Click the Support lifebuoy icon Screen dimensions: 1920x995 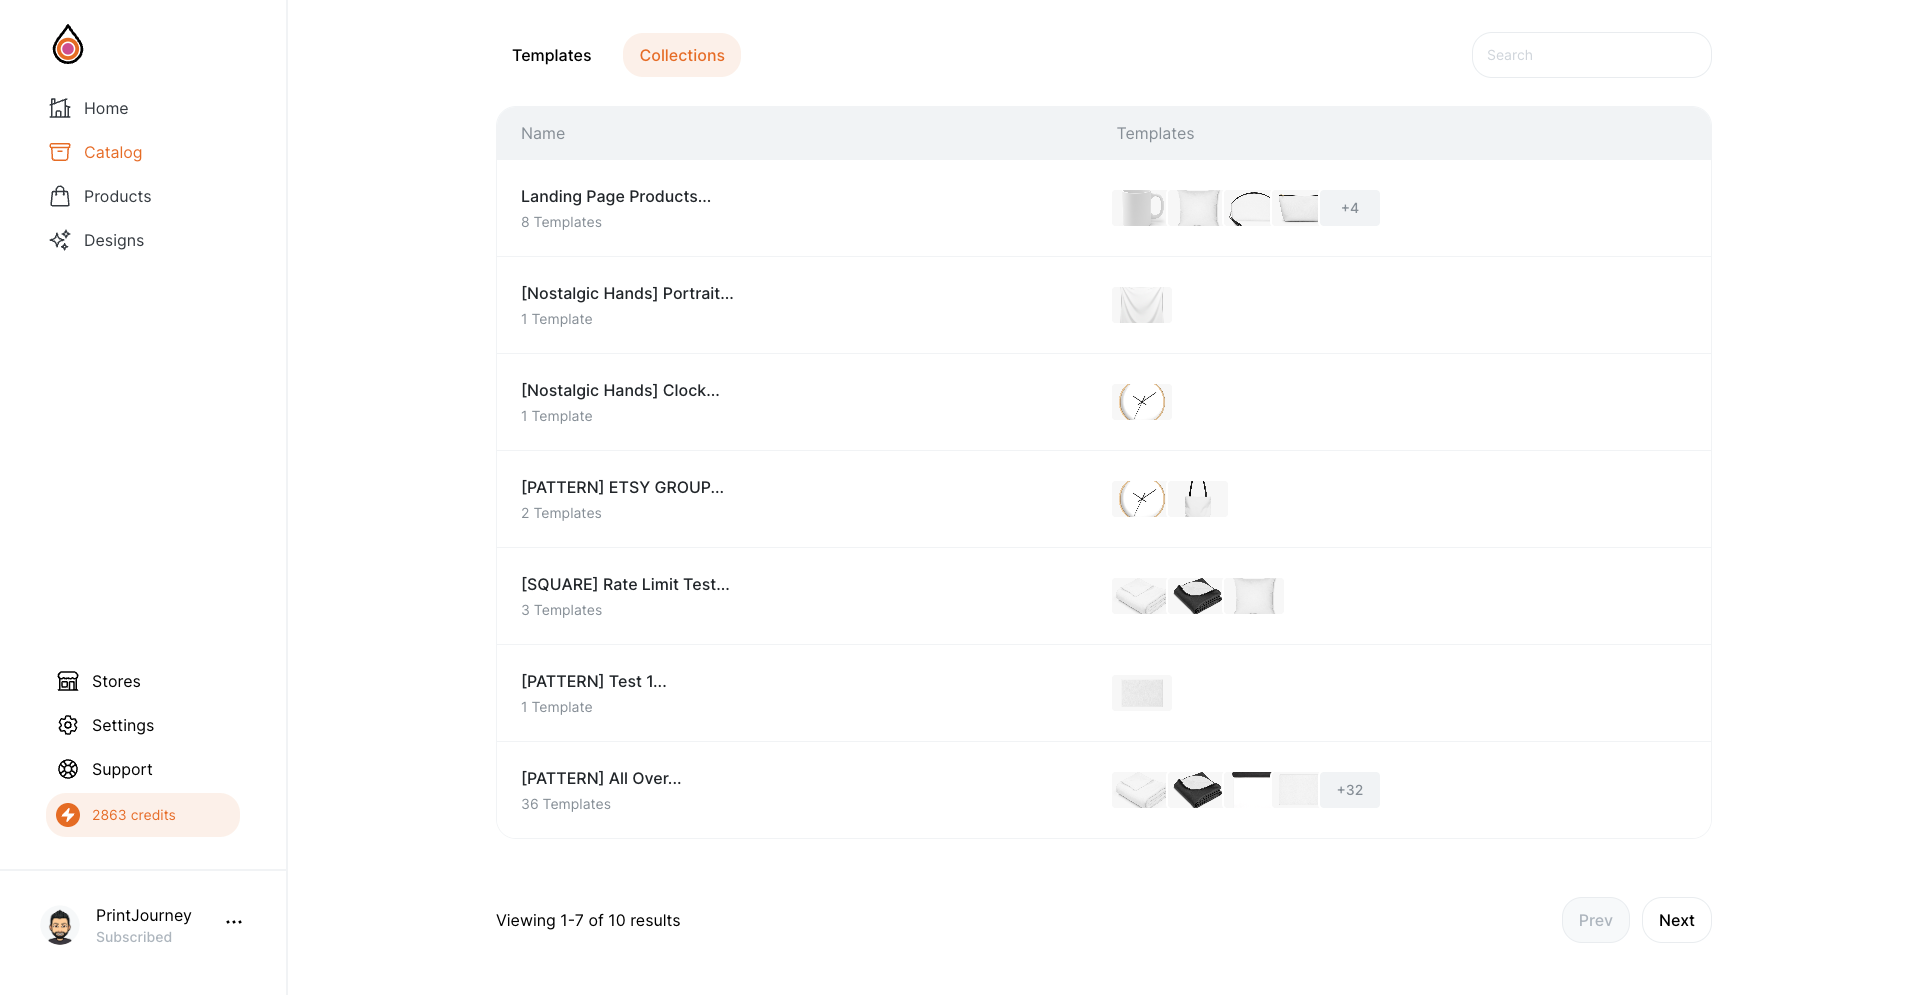point(68,769)
